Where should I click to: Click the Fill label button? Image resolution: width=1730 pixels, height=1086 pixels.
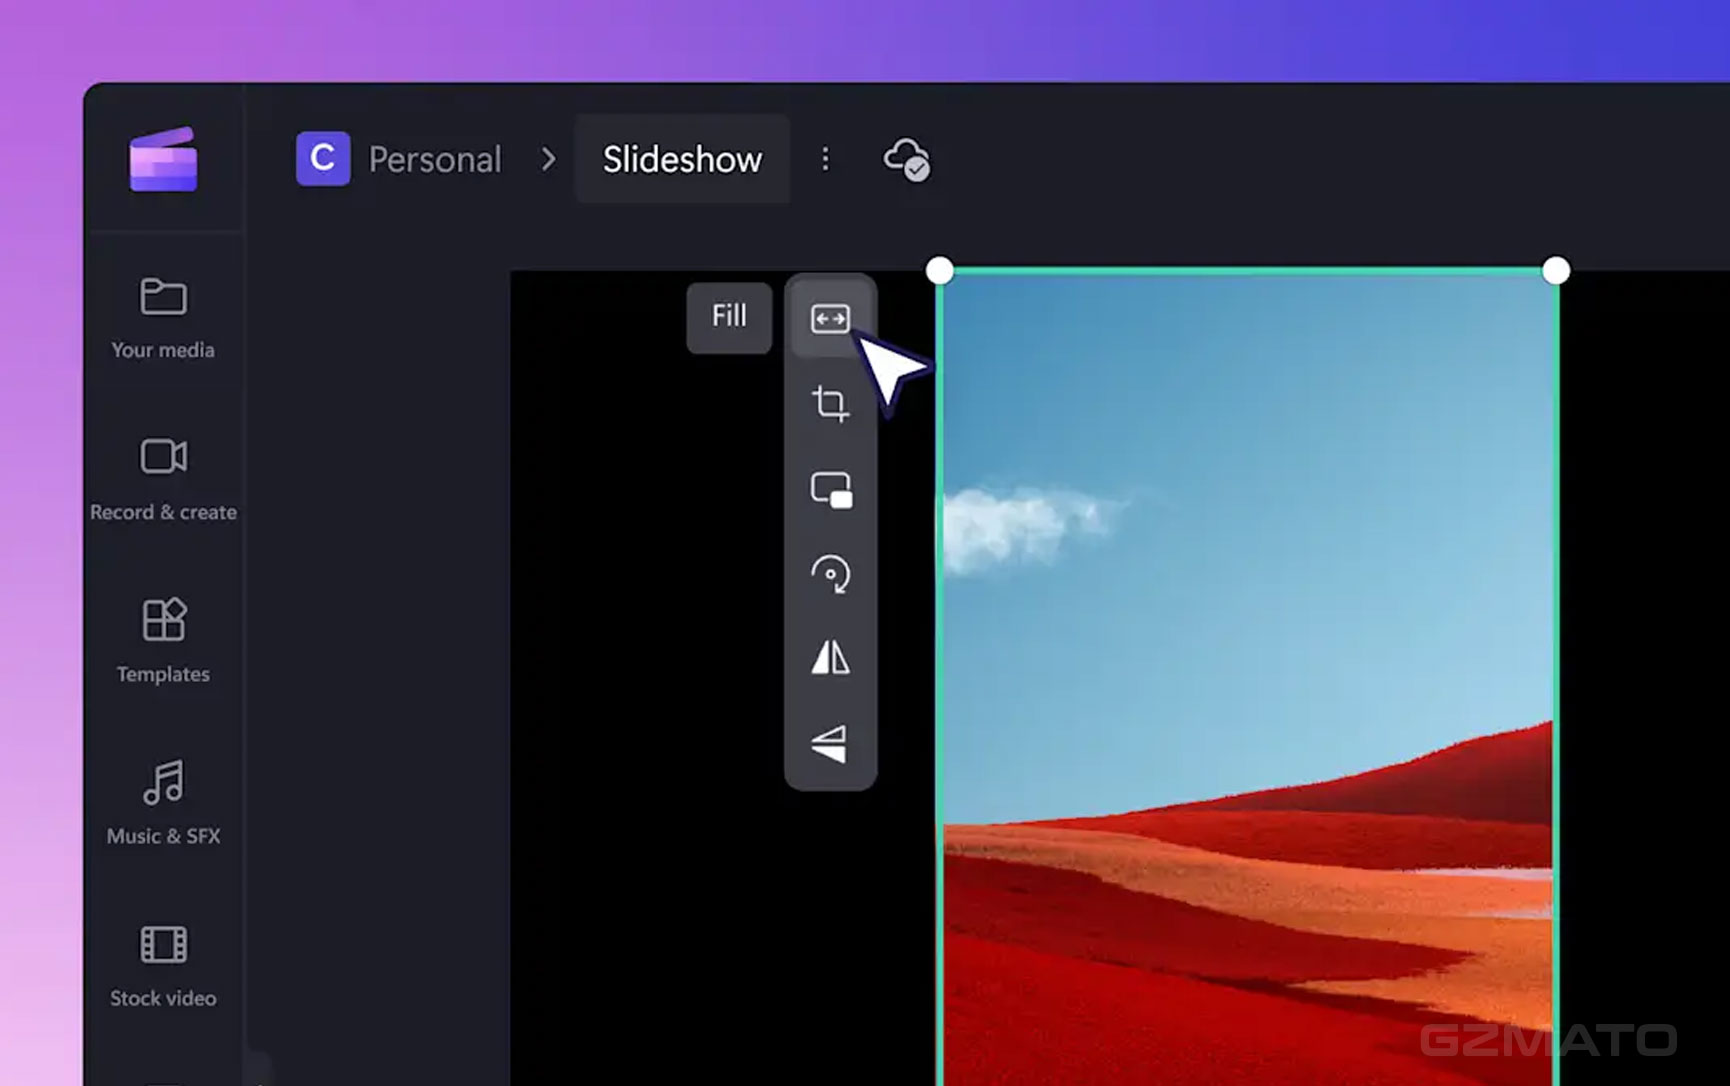coord(729,316)
